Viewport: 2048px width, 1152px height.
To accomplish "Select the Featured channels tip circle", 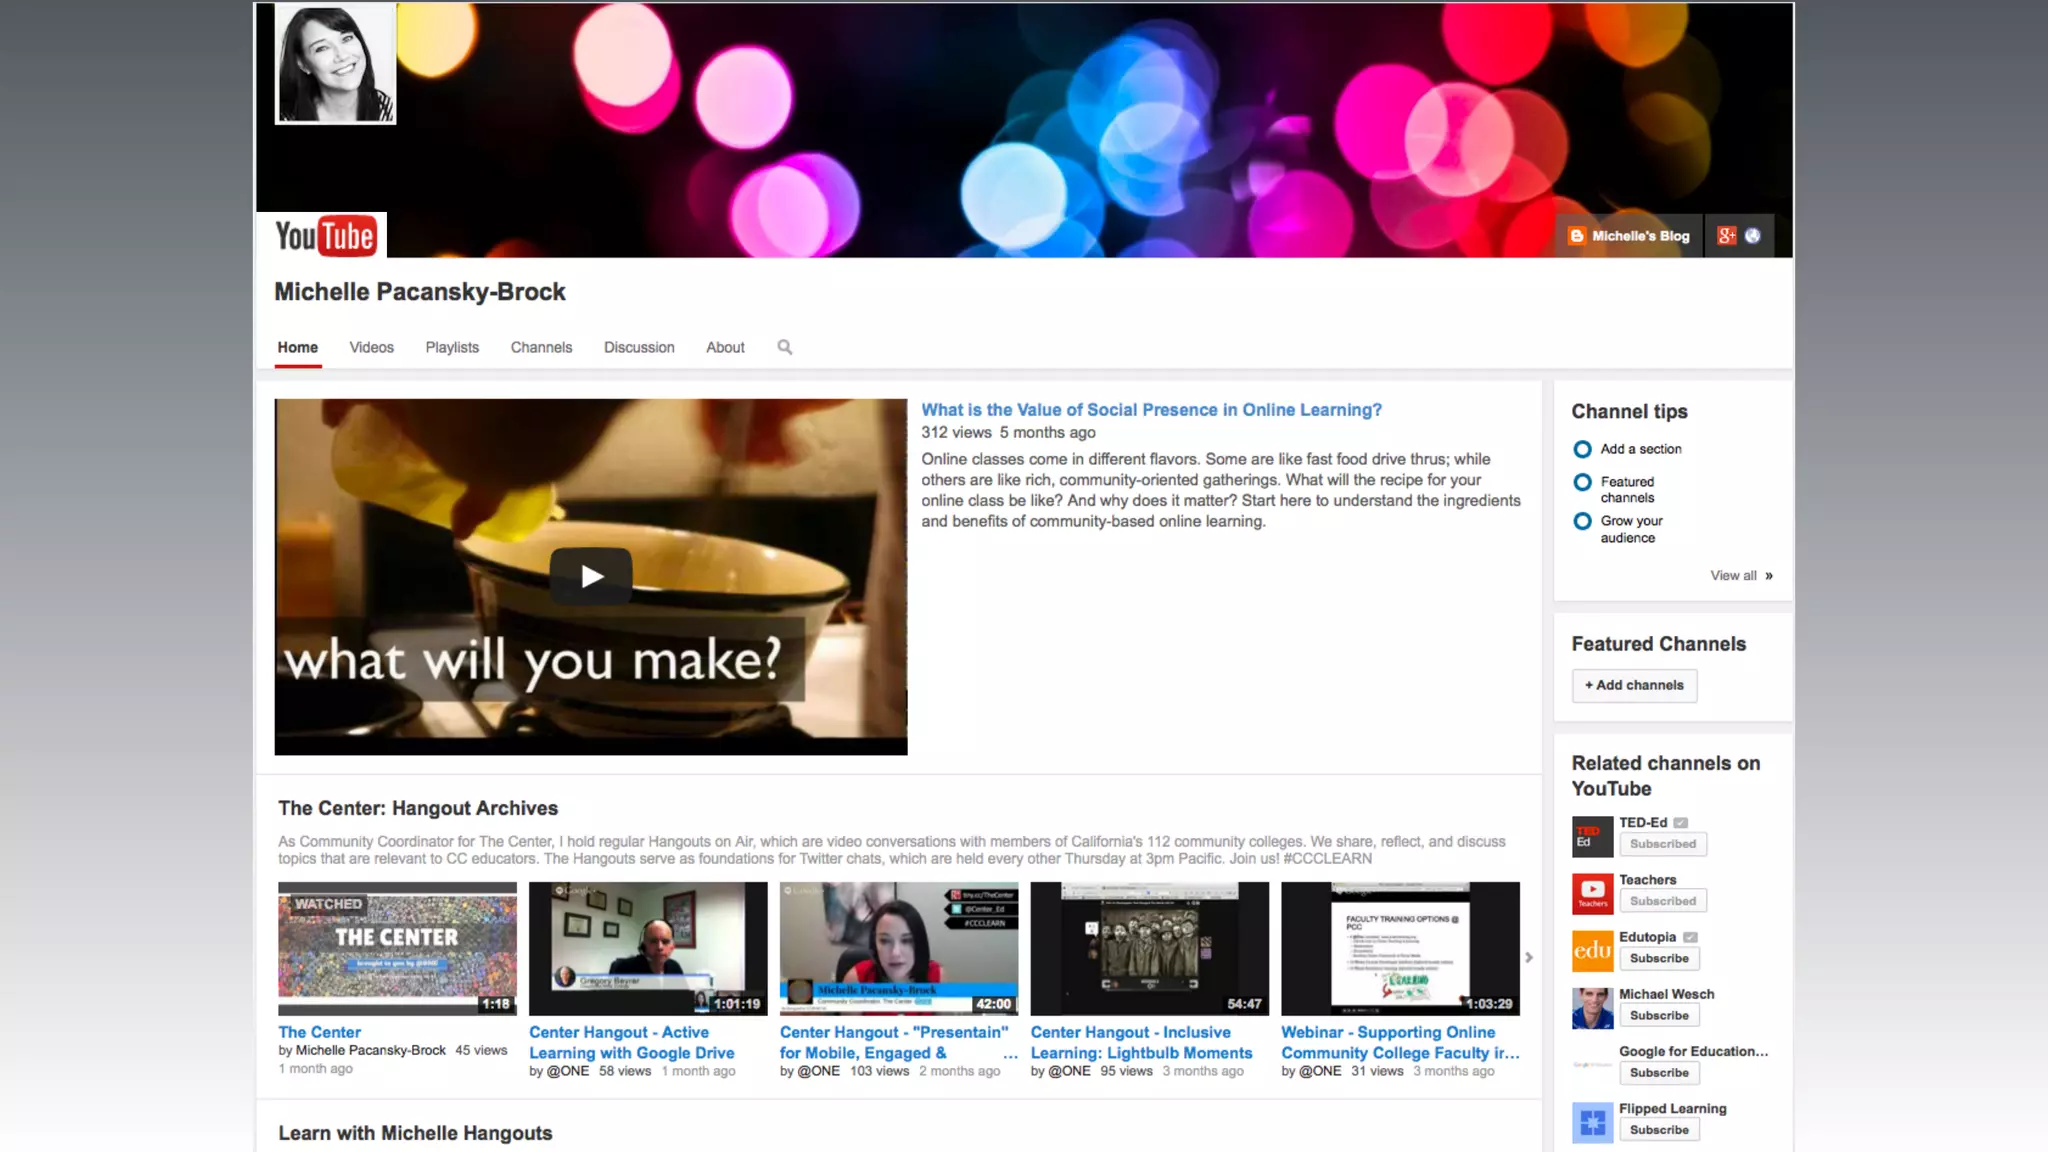I will (1582, 482).
